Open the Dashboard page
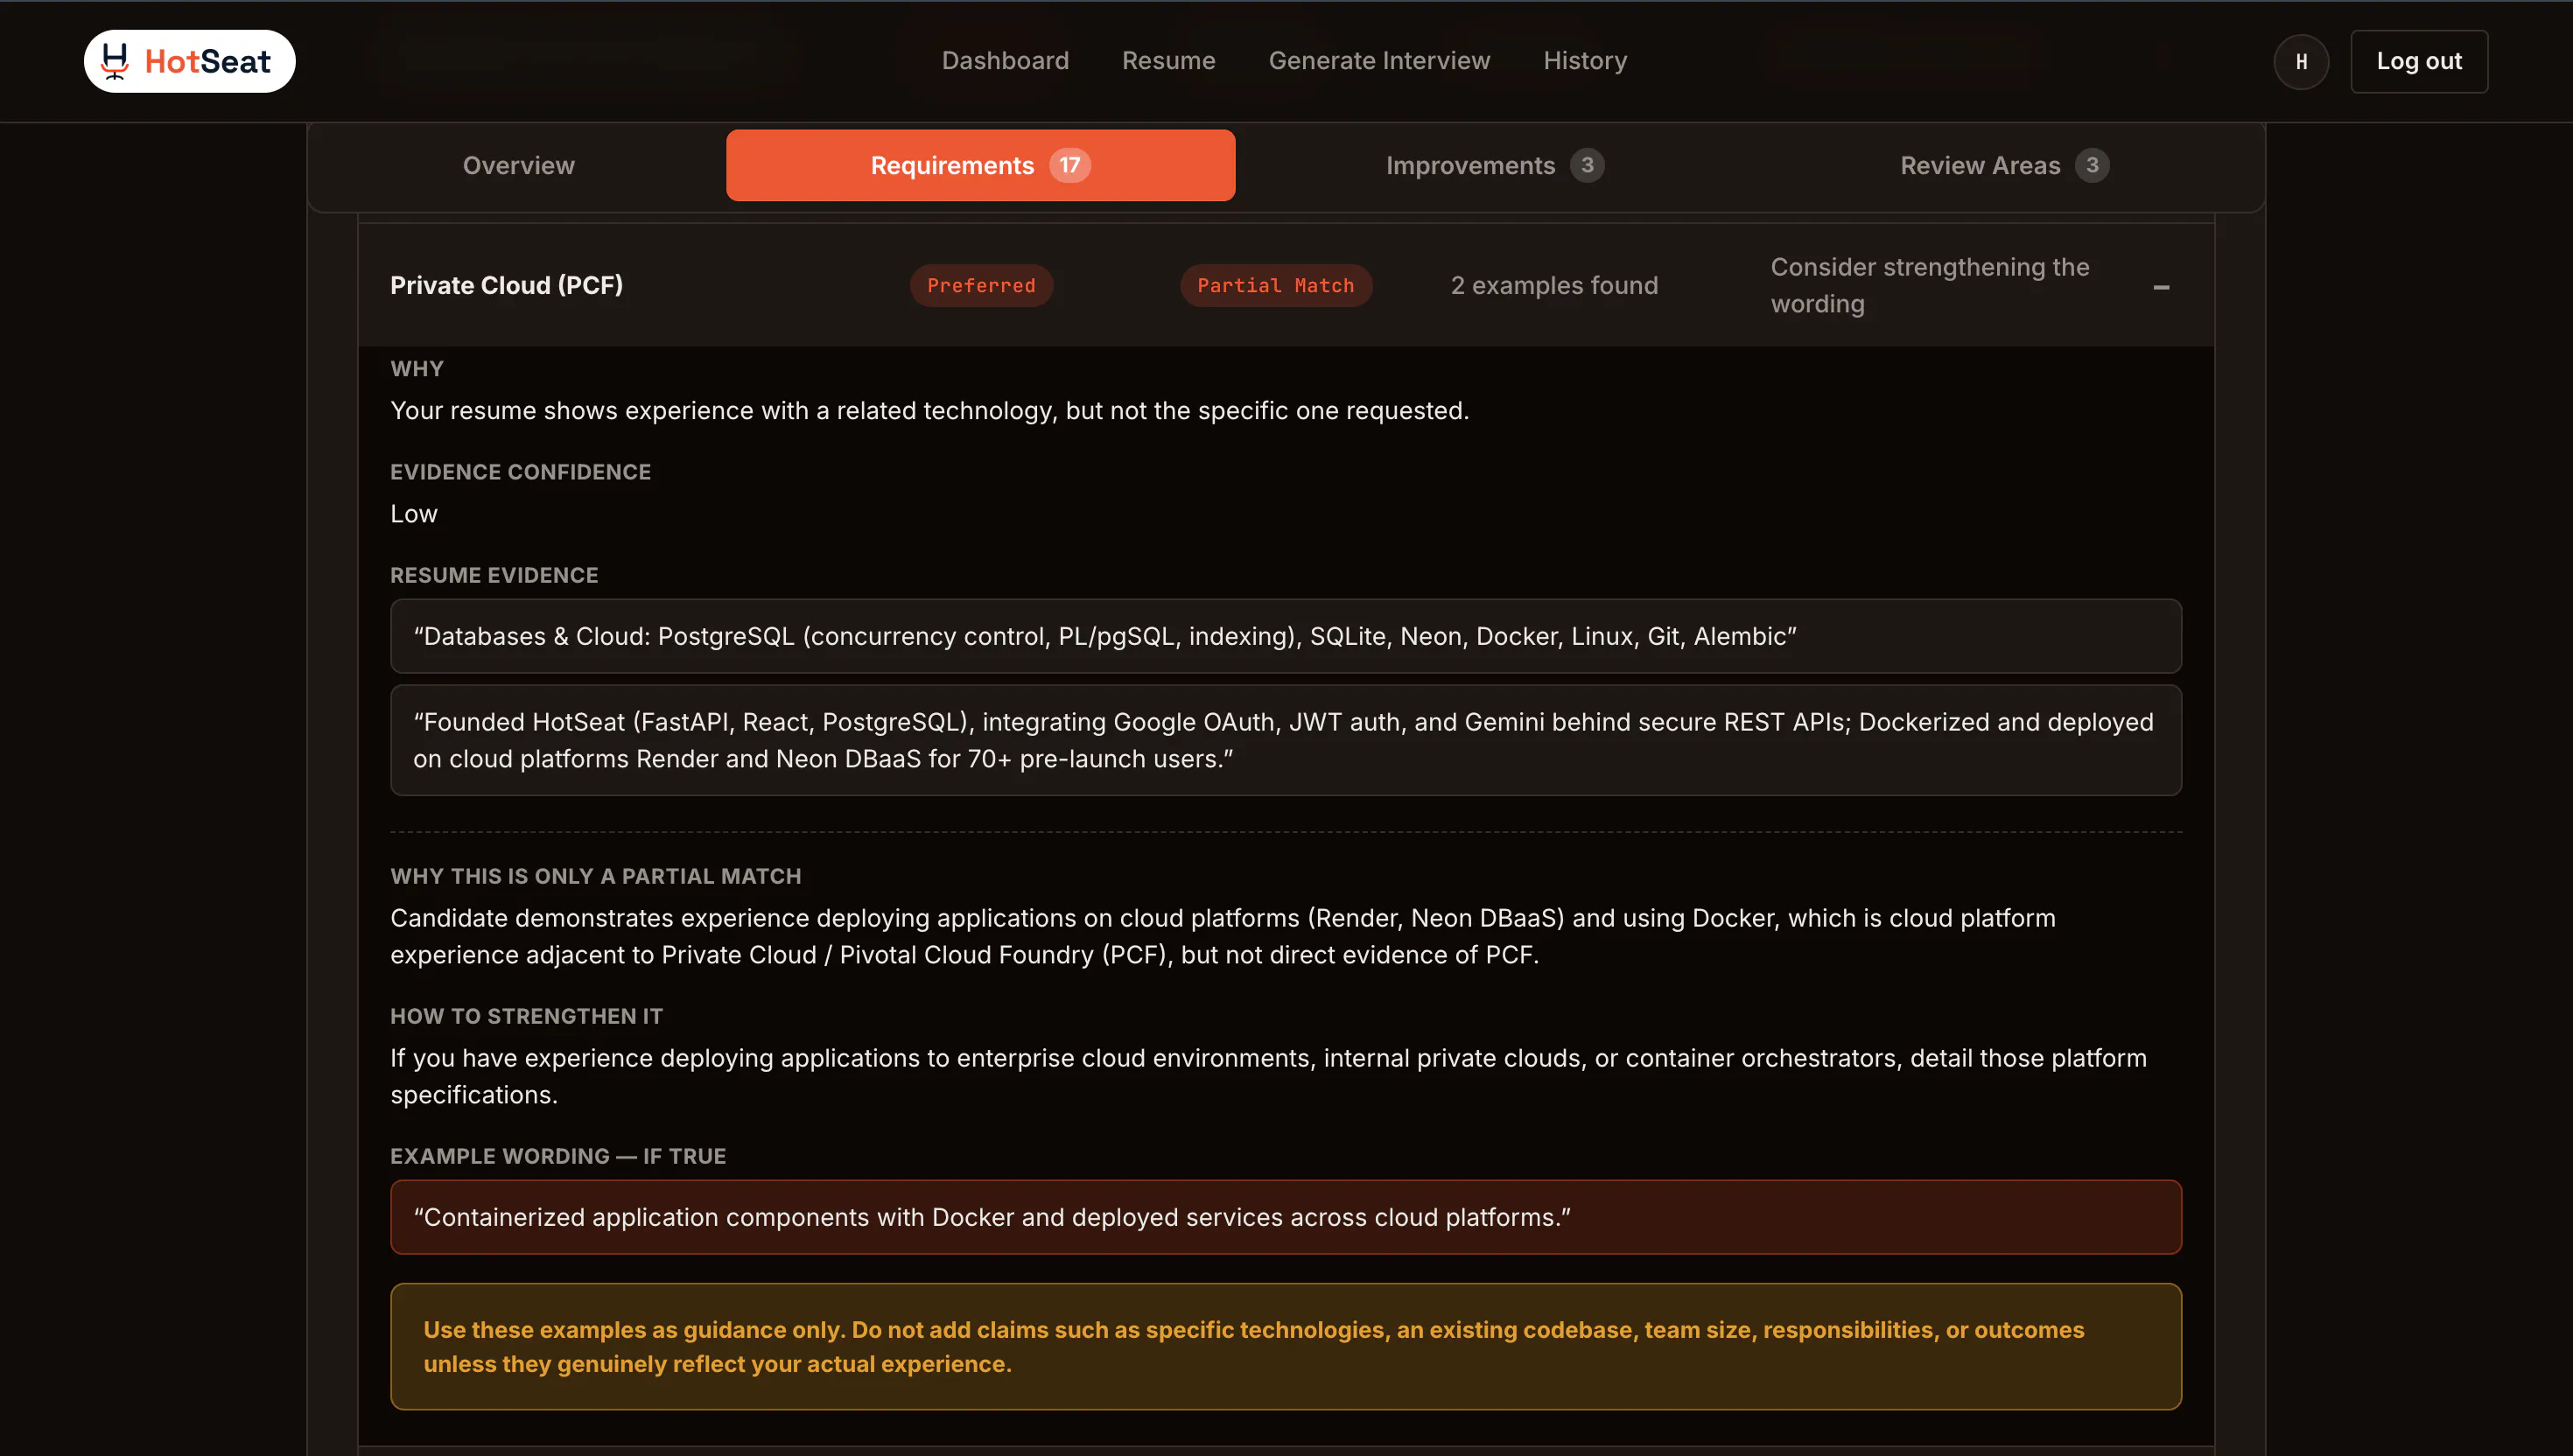 [1005, 61]
